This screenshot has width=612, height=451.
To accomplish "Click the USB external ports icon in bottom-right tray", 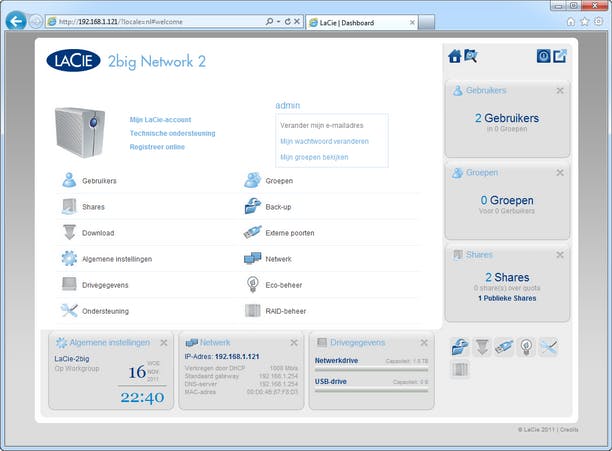I will pos(503,347).
